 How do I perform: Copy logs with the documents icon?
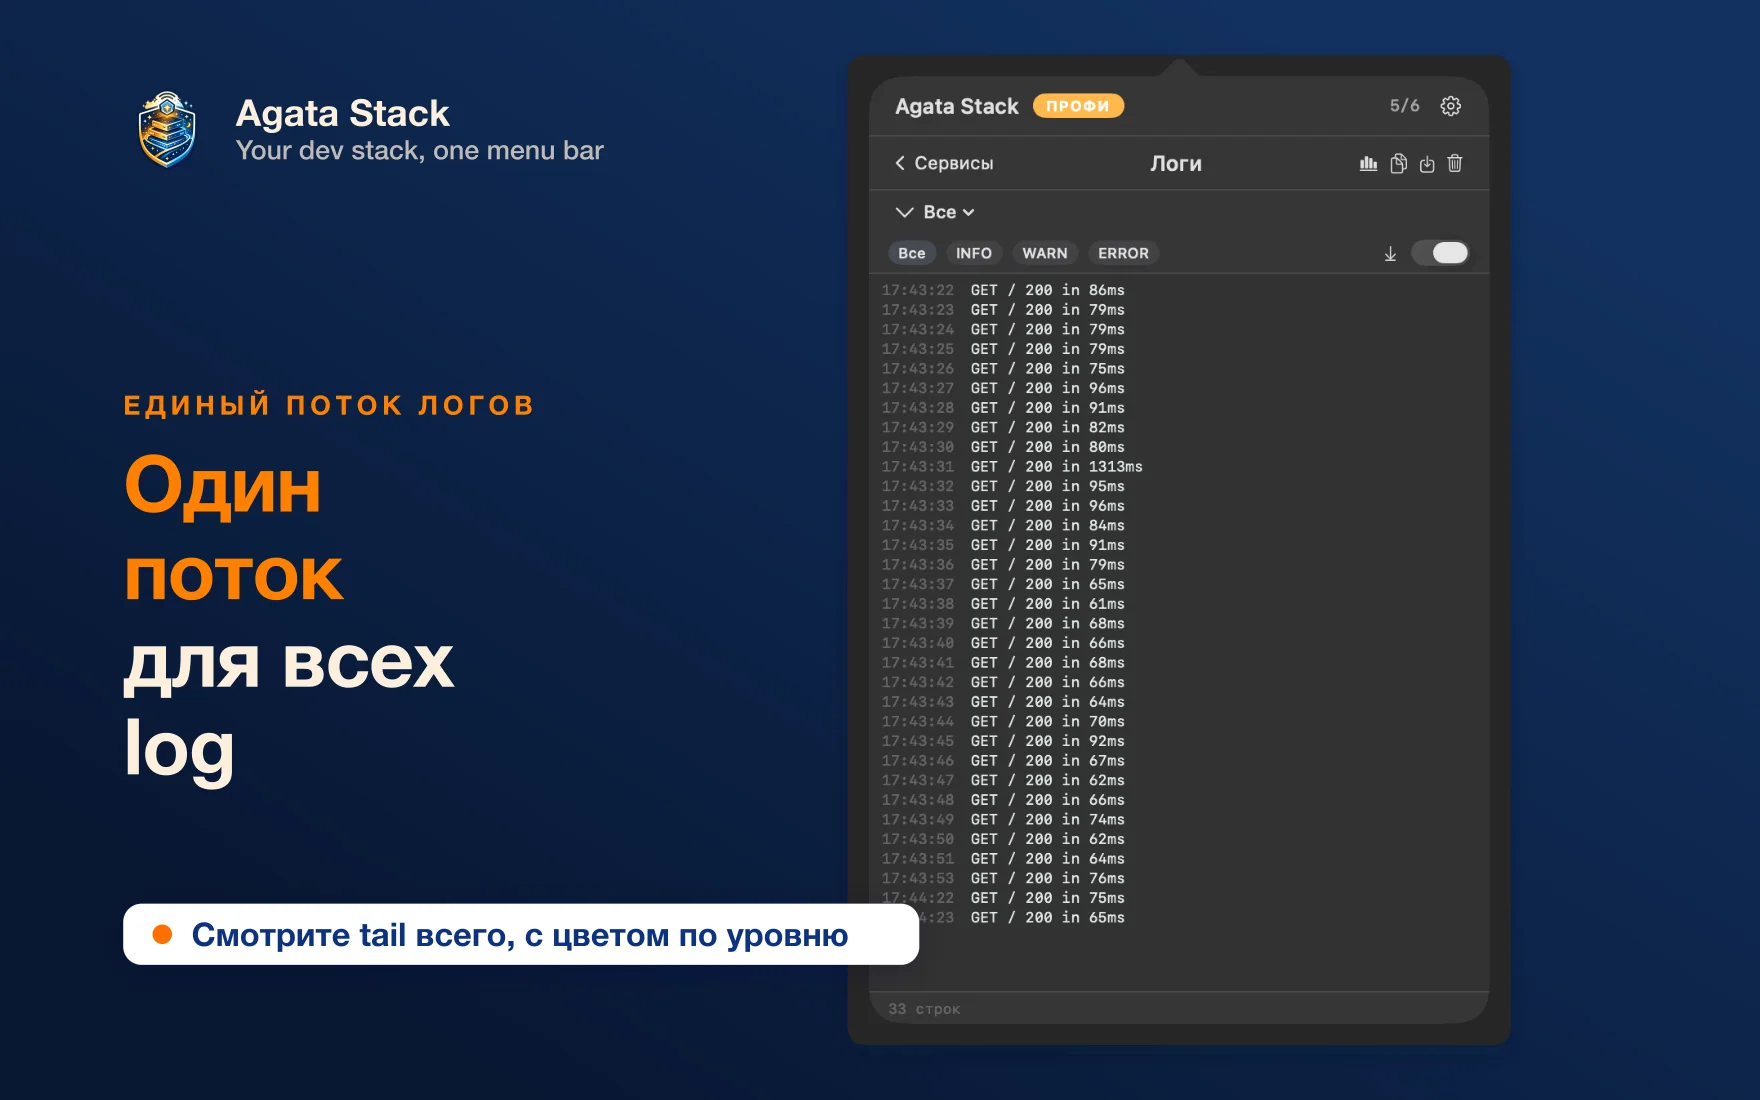point(1398,163)
